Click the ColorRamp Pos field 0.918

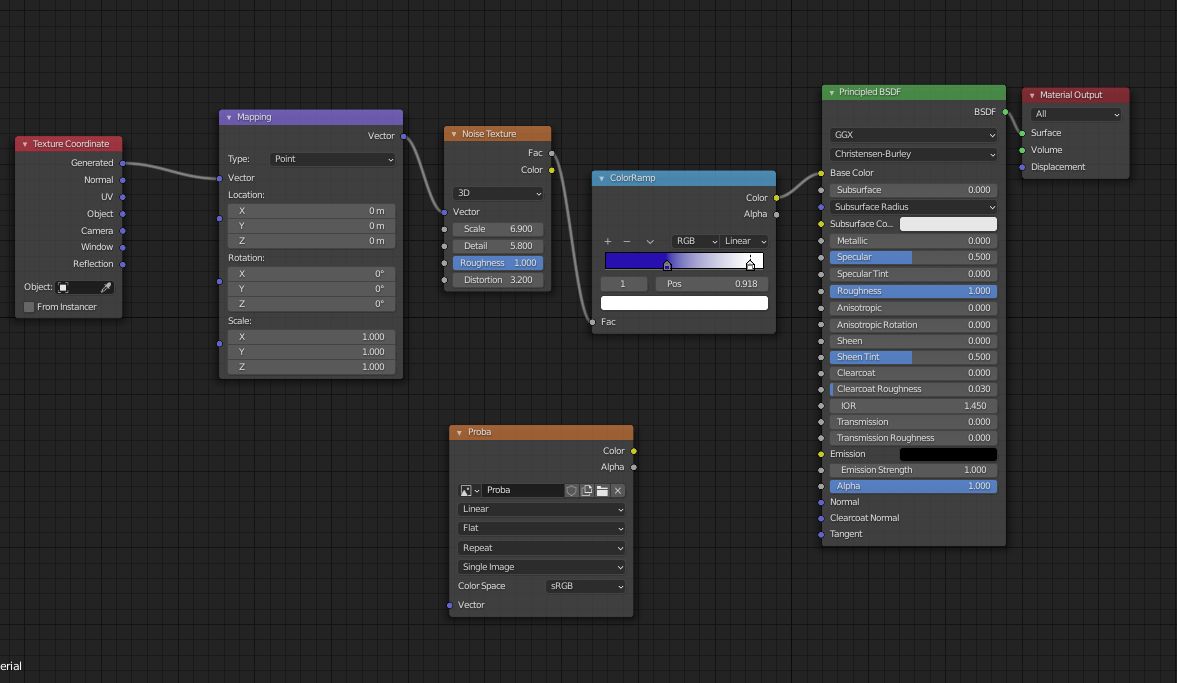712,284
